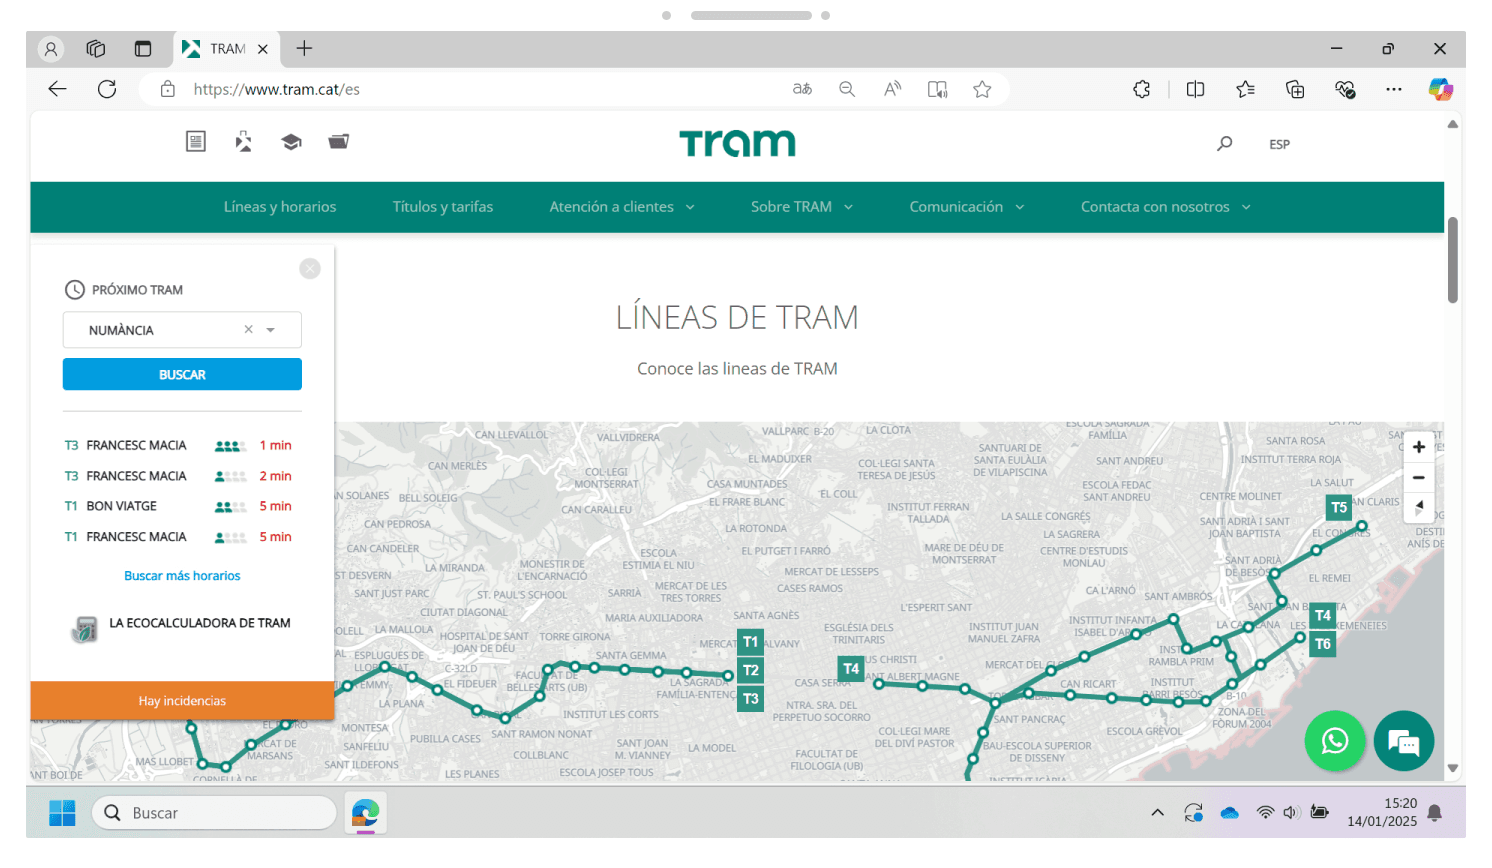Viewport: 1492px width, 868px height.
Task: Open the folder icon in site header
Action: [339, 142]
